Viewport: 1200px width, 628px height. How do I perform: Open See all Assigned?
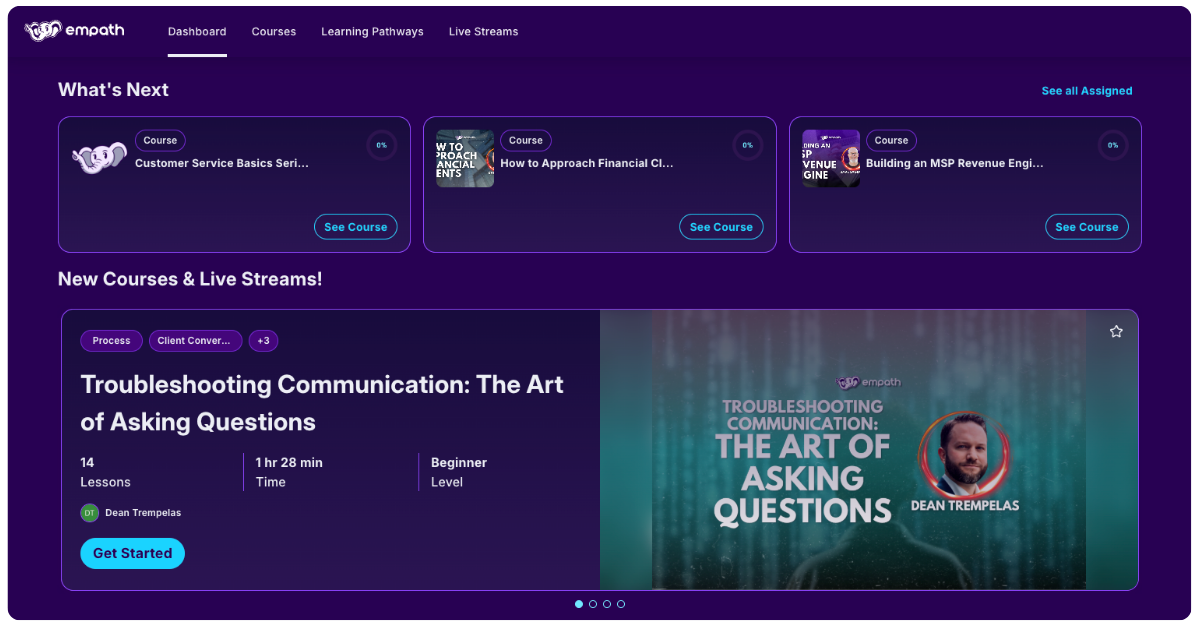click(1087, 90)
